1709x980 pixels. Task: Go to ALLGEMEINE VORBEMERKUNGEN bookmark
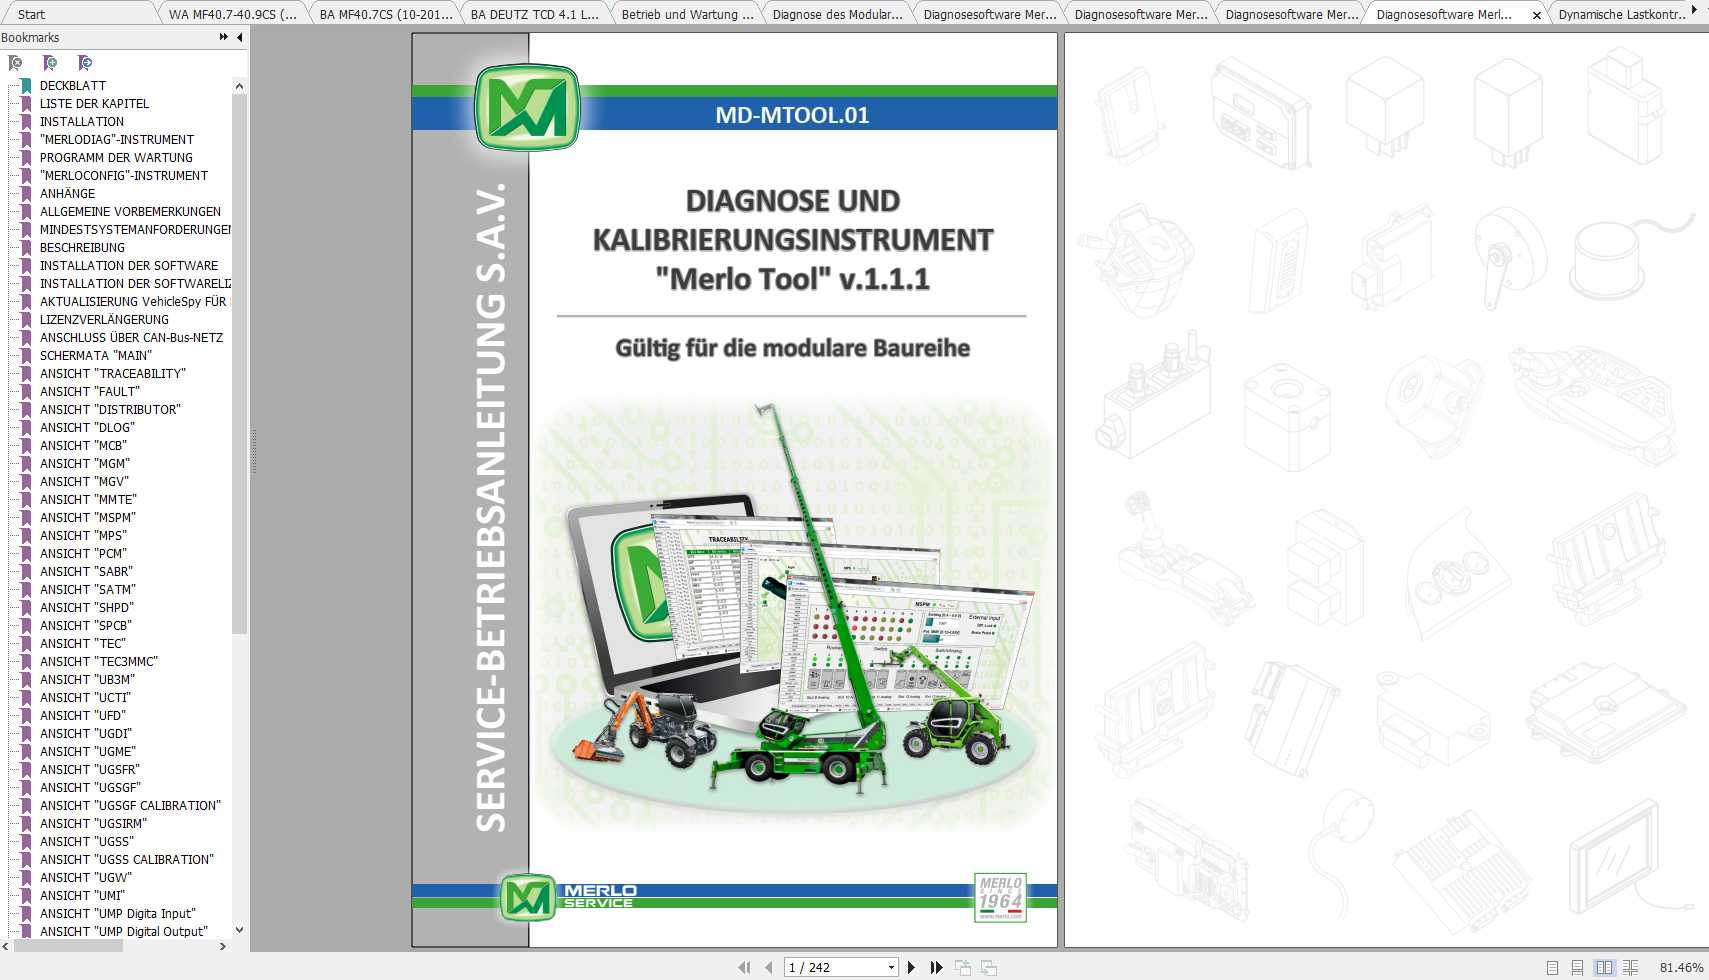click(130, 212)
